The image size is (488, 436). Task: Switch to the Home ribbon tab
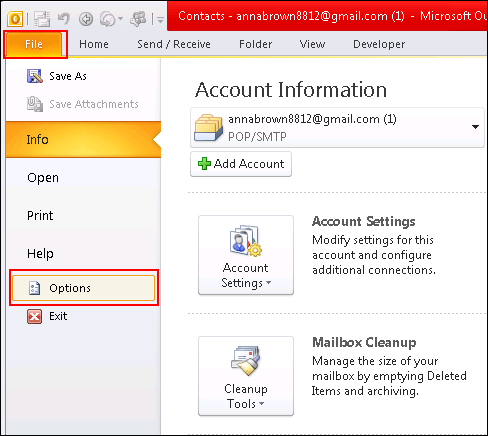tap(94, 44)
